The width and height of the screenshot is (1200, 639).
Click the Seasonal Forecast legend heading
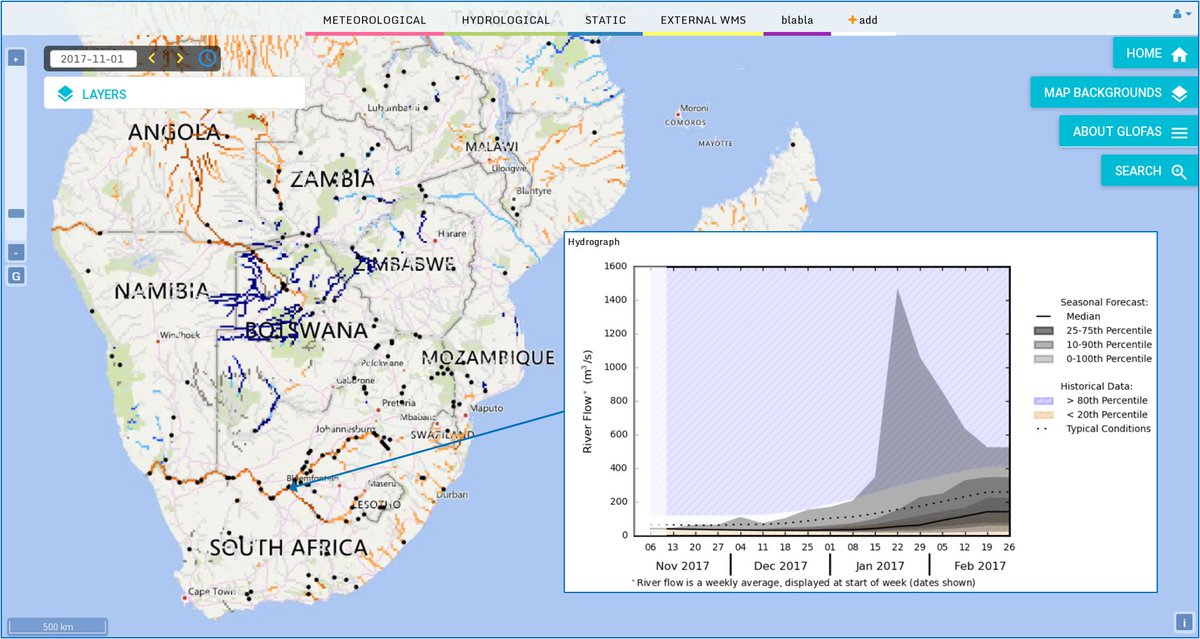tap(1104, 302)
